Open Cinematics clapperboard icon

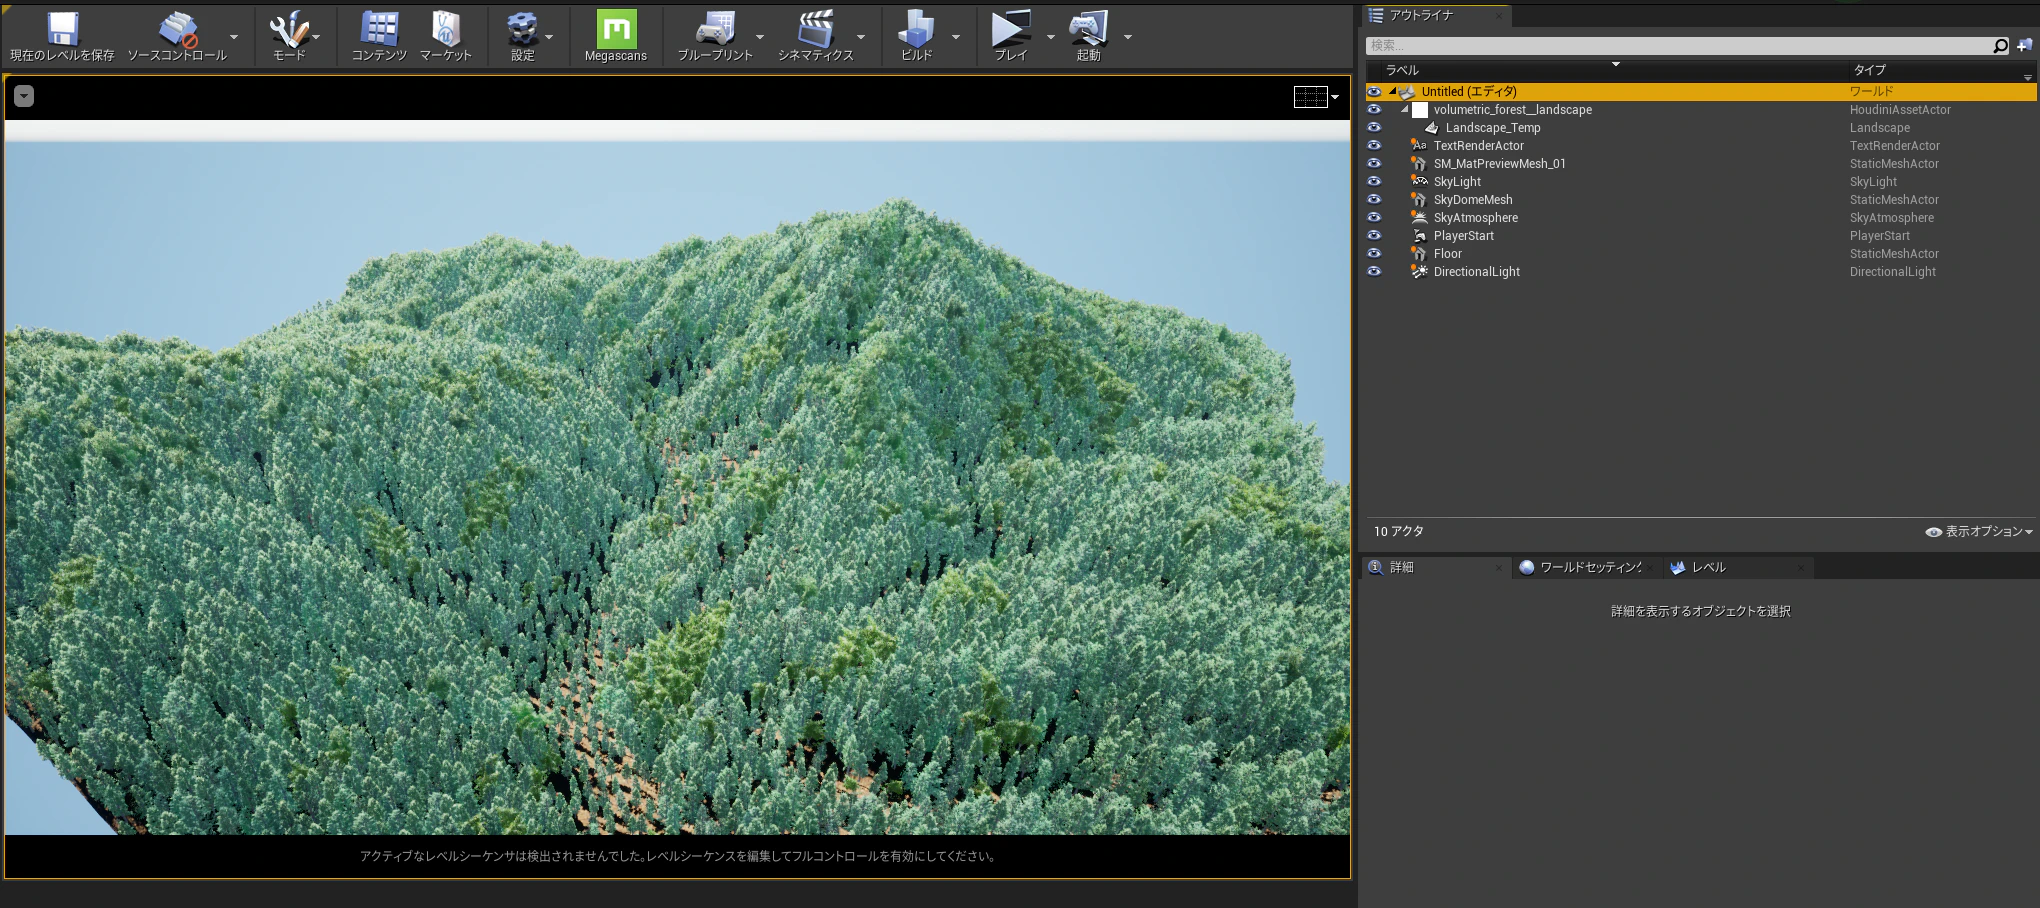click(816, 29)
